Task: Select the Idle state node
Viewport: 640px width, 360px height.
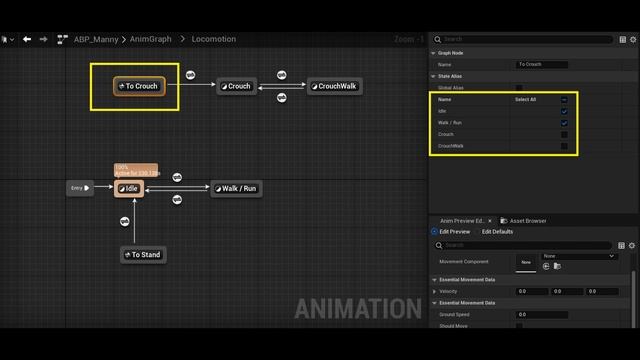Action: (x=129, y=189)
